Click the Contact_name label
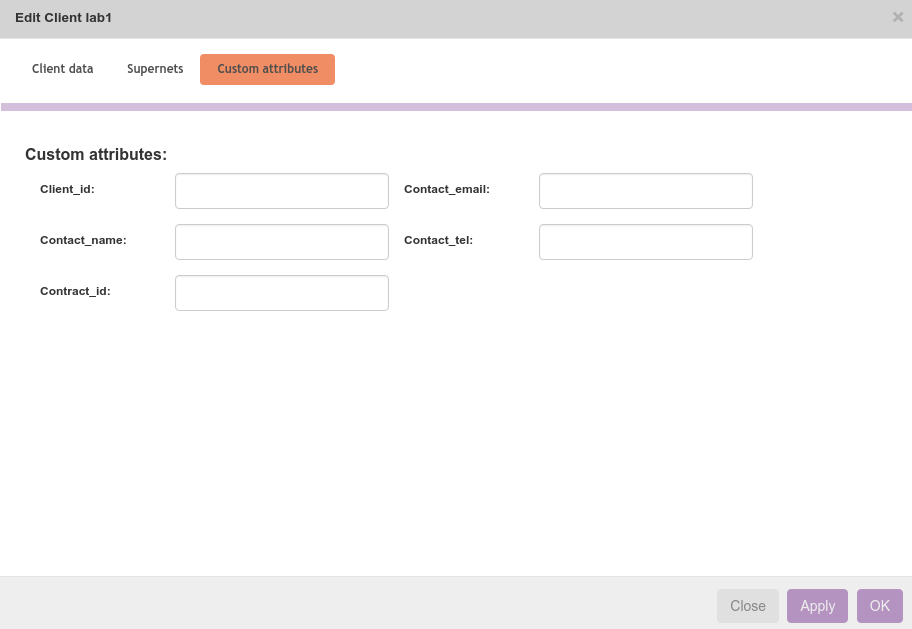 point(83,240)
